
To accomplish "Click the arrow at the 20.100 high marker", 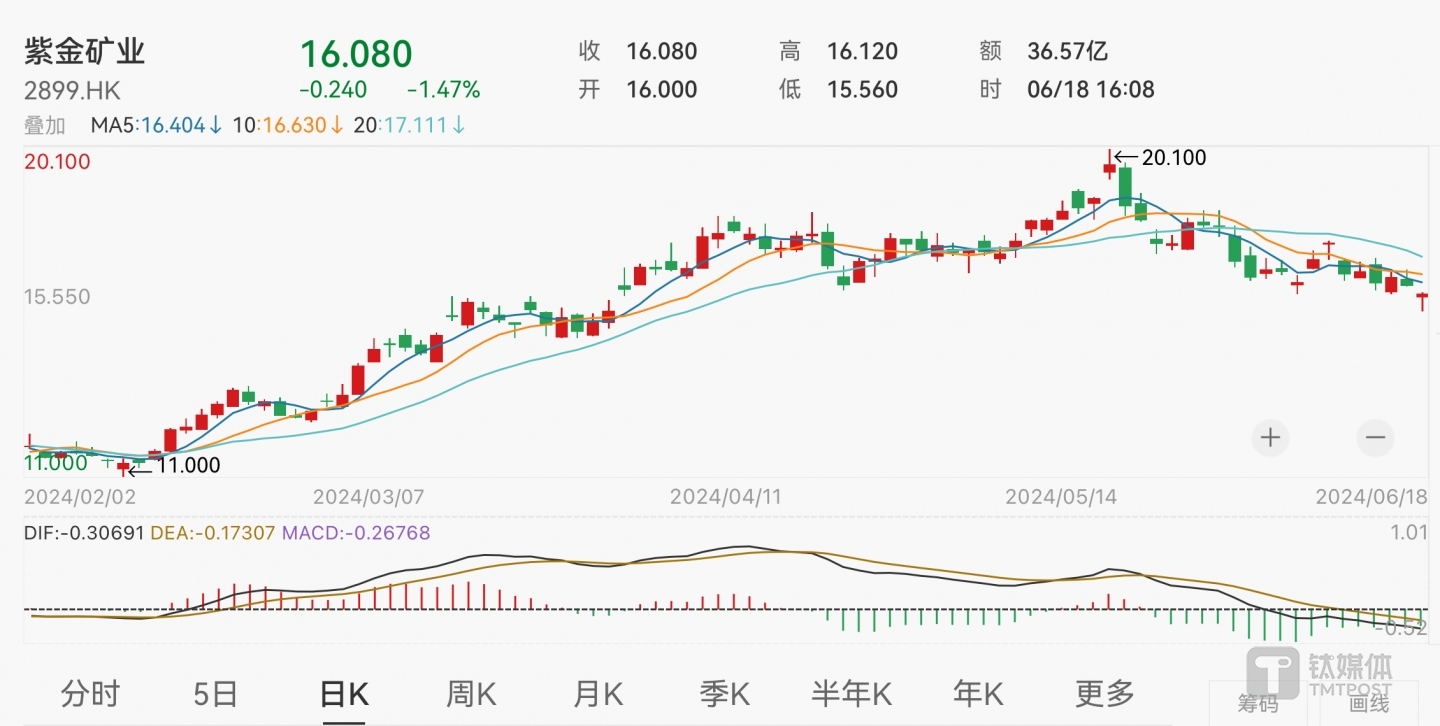I will (x=1126, y=157).
